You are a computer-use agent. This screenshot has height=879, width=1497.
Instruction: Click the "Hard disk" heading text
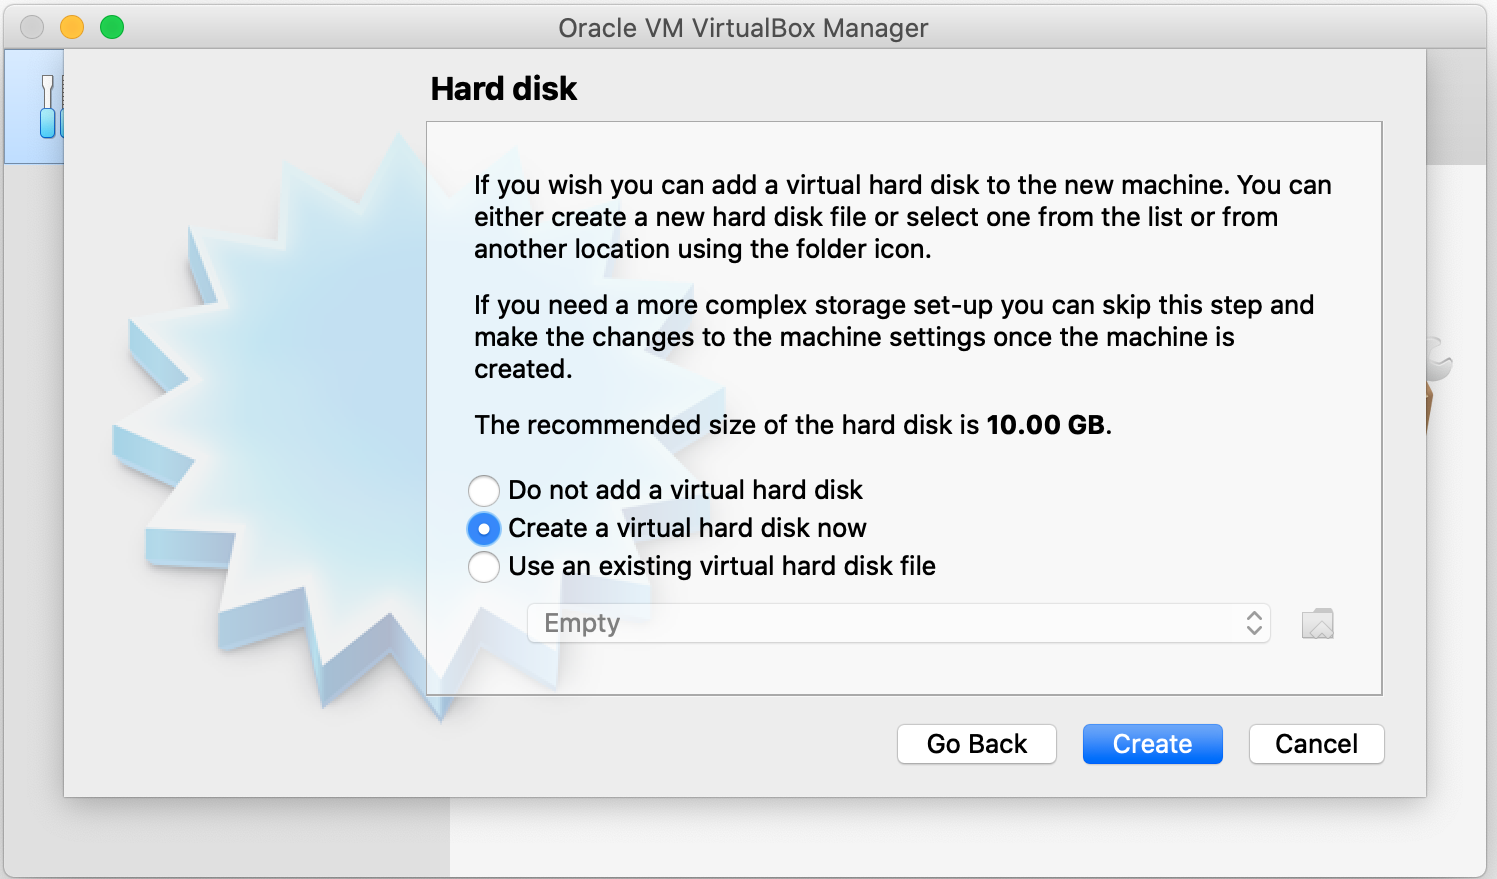tap(504, 89)
